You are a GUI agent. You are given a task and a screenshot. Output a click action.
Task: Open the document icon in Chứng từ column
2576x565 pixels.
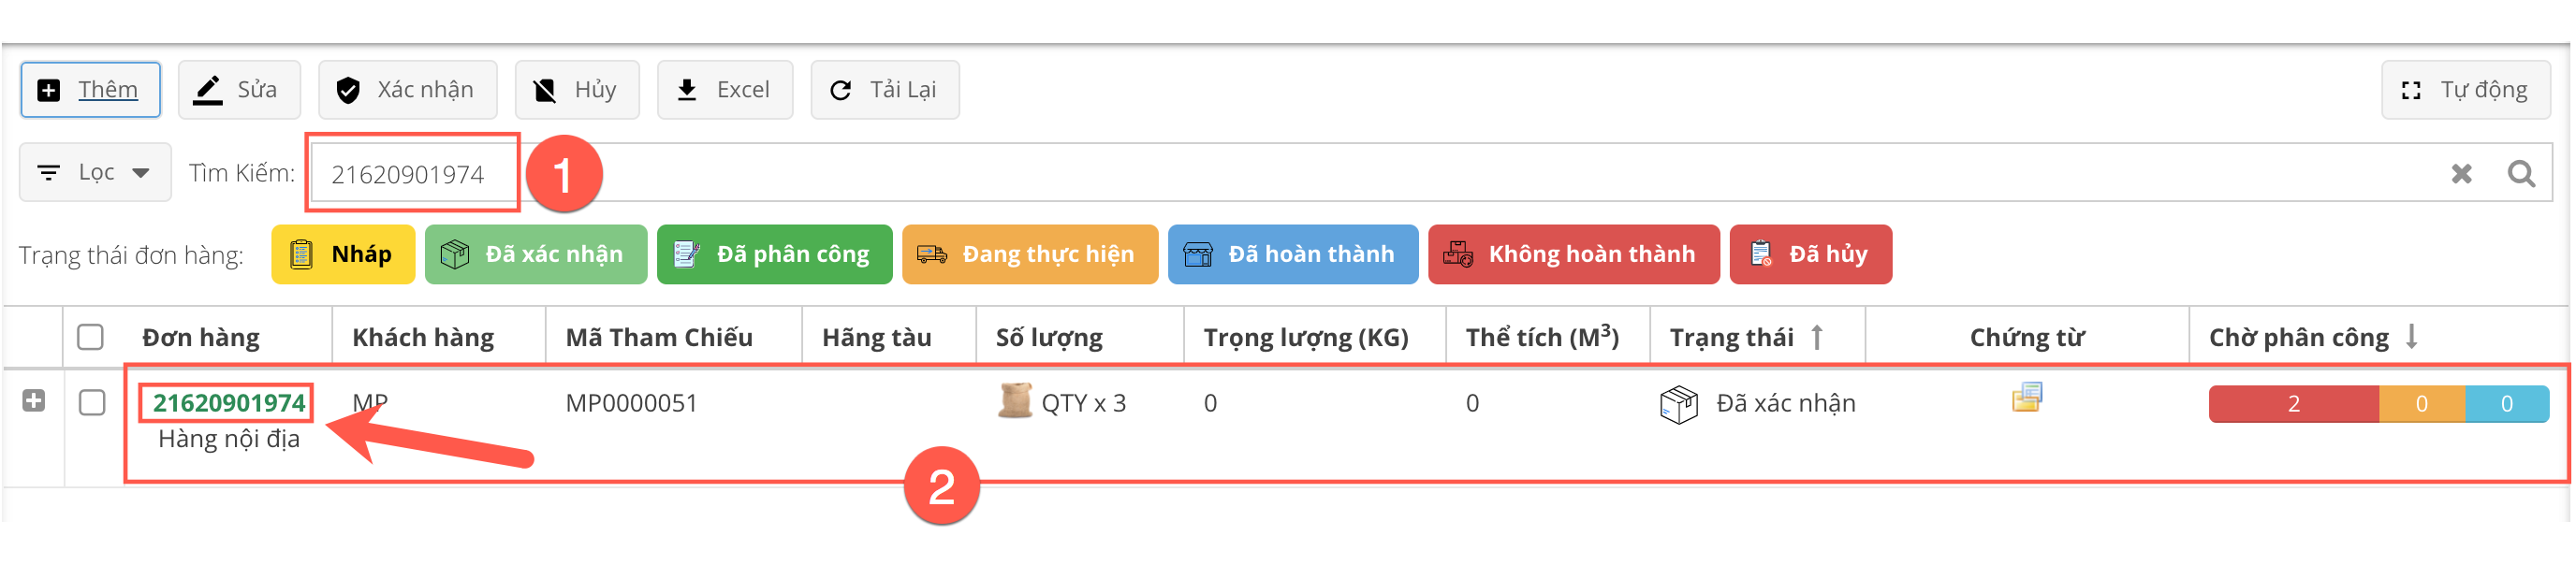pyautogui.click(x=2026, y=398)
